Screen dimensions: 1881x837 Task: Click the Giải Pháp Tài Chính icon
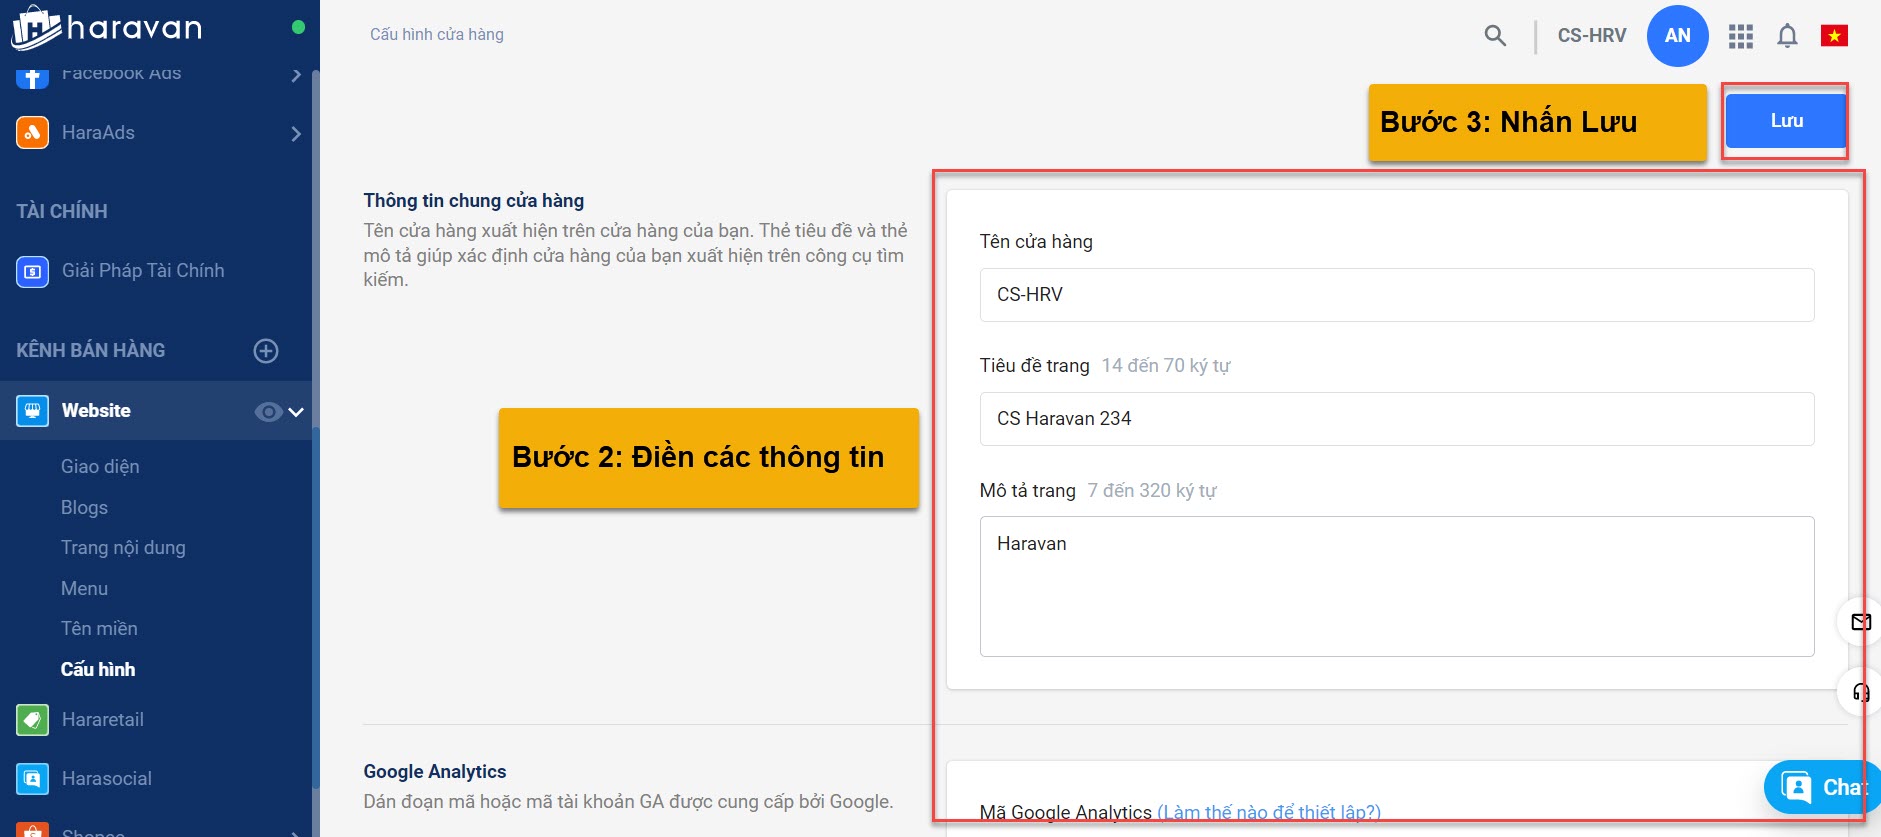pyautogui.click(x=32, y=271)
